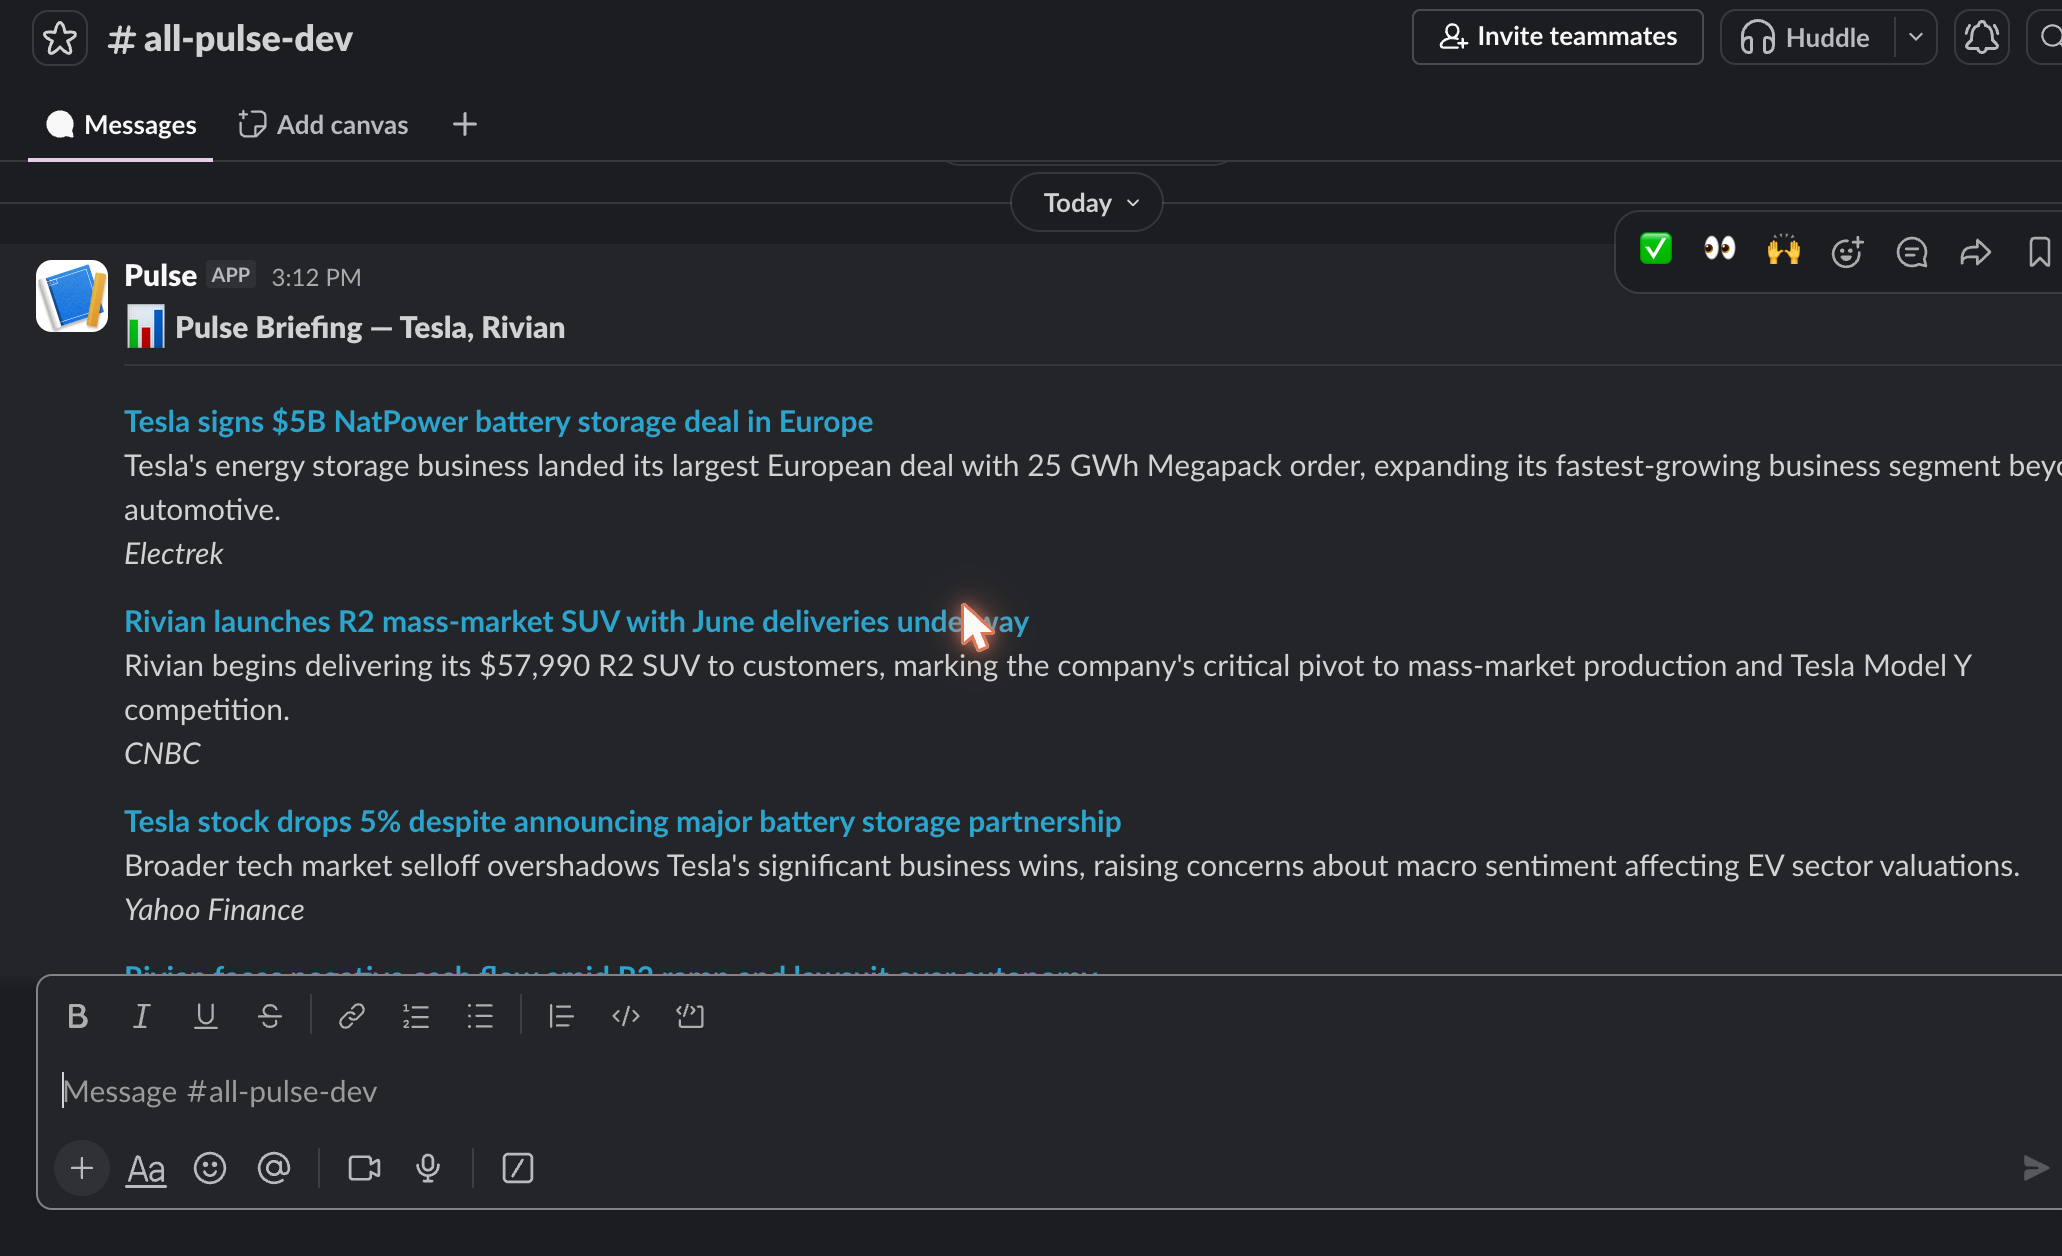Image resolution: width=2062 pixels, height=1256 pixels.
Task: Select the Add canvas tab
Action: click(323, 124)
